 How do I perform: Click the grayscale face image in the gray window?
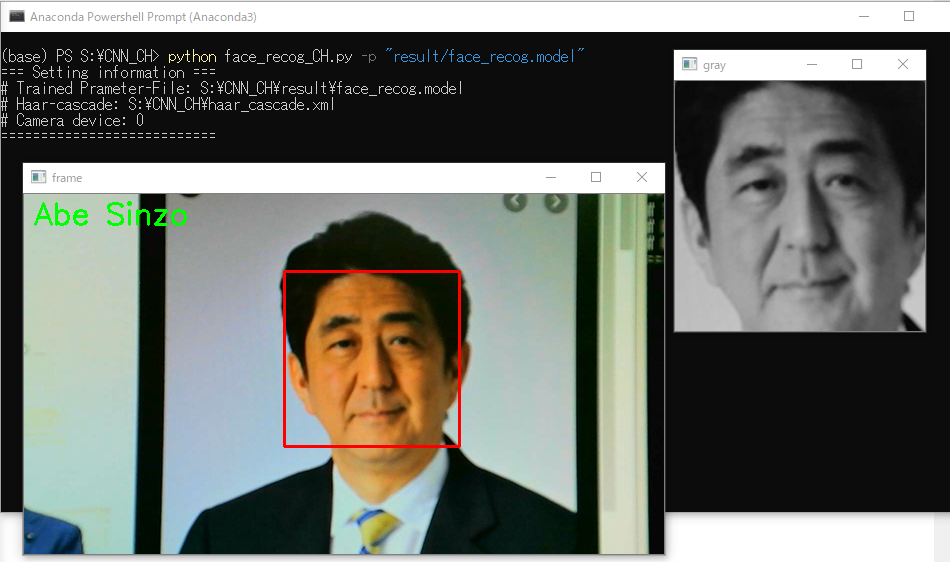click(800, 206)
